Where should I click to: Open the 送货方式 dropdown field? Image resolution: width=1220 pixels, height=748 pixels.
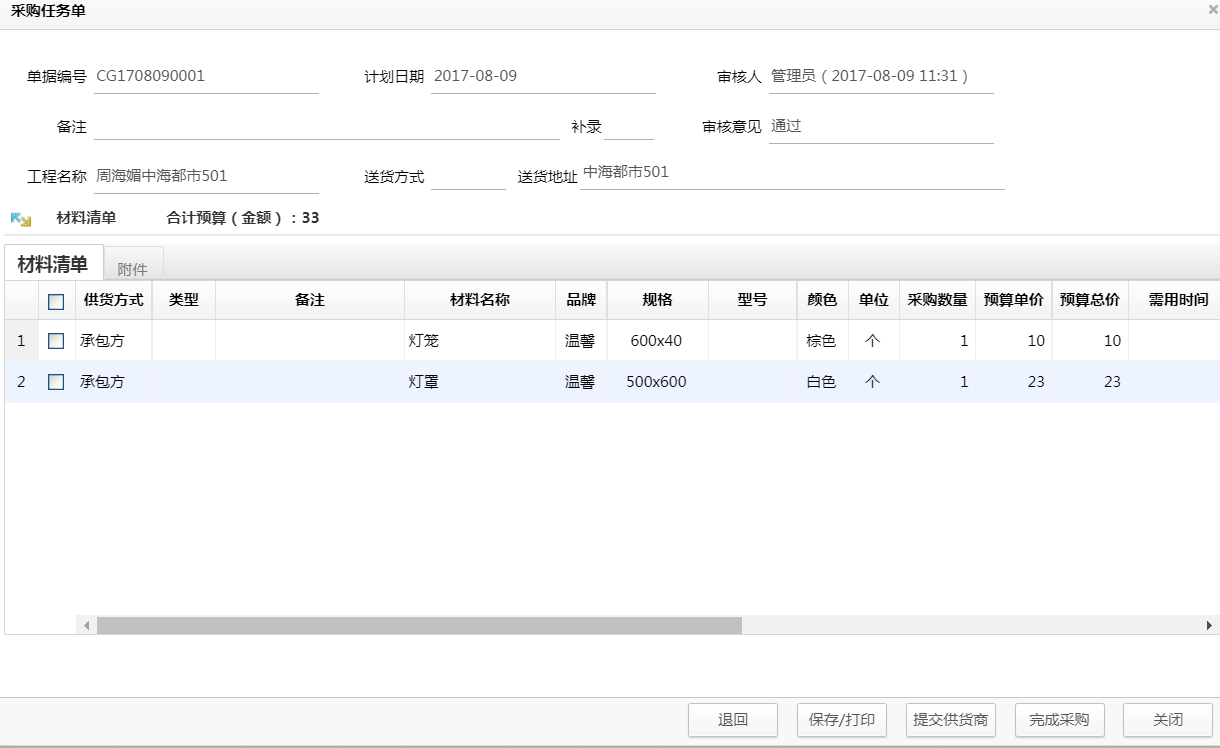pos(468,176)
